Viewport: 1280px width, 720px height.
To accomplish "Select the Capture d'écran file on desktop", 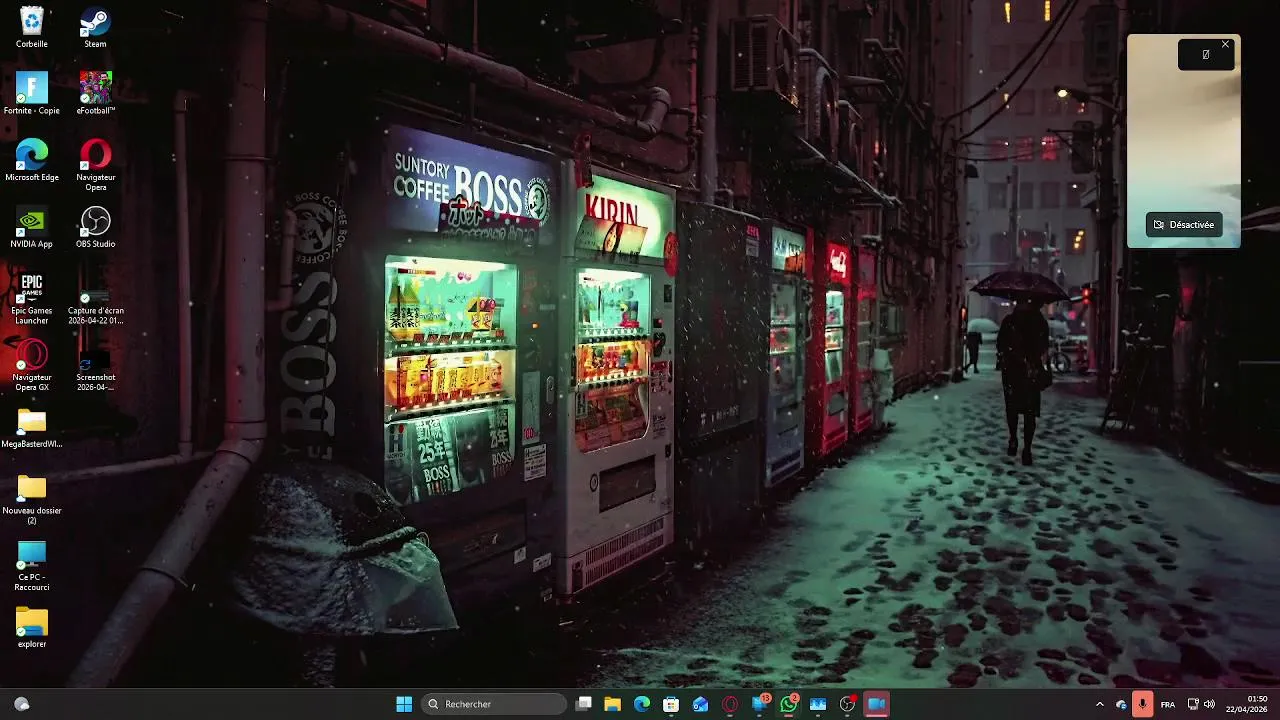I will (x=95, y=298).
